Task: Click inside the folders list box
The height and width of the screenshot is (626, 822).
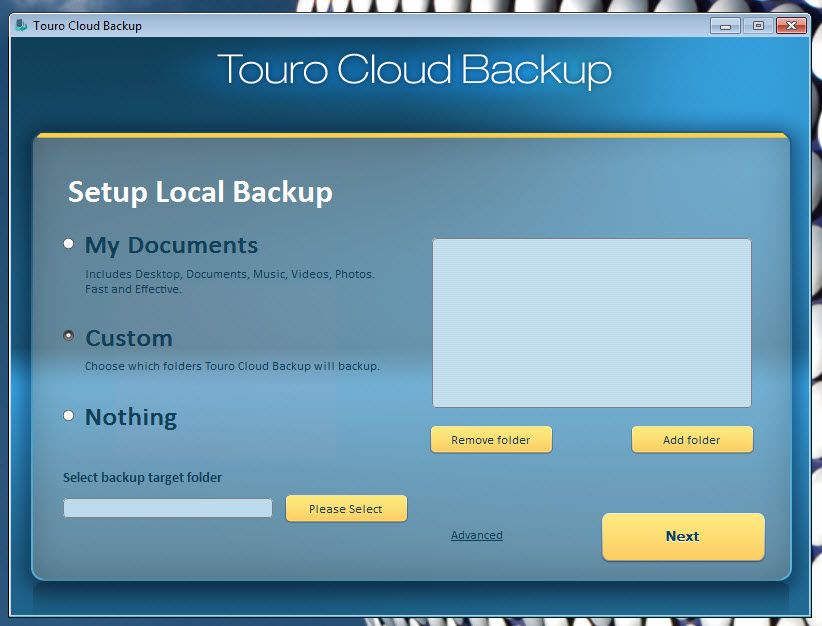Action: pyautogui.click(x=591, y=322)
